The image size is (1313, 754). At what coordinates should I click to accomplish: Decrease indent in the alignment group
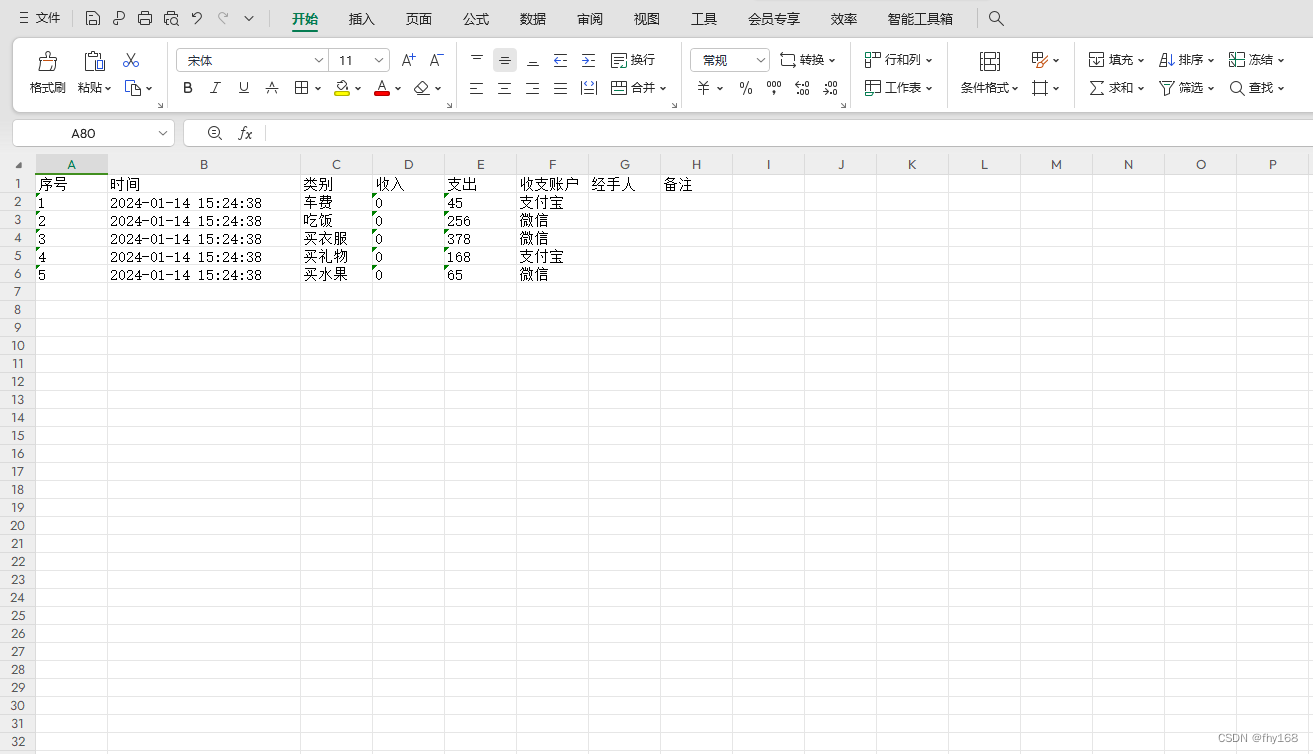pos(560,60)
